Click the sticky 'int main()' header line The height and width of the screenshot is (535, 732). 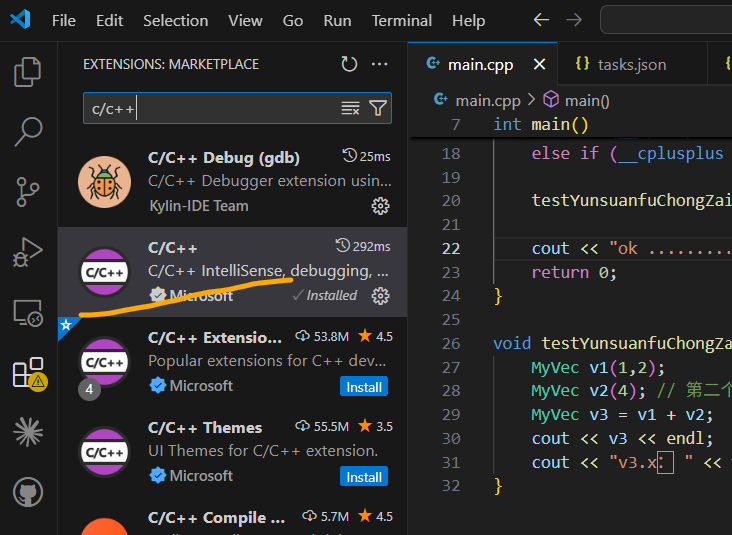pos(541,124)
